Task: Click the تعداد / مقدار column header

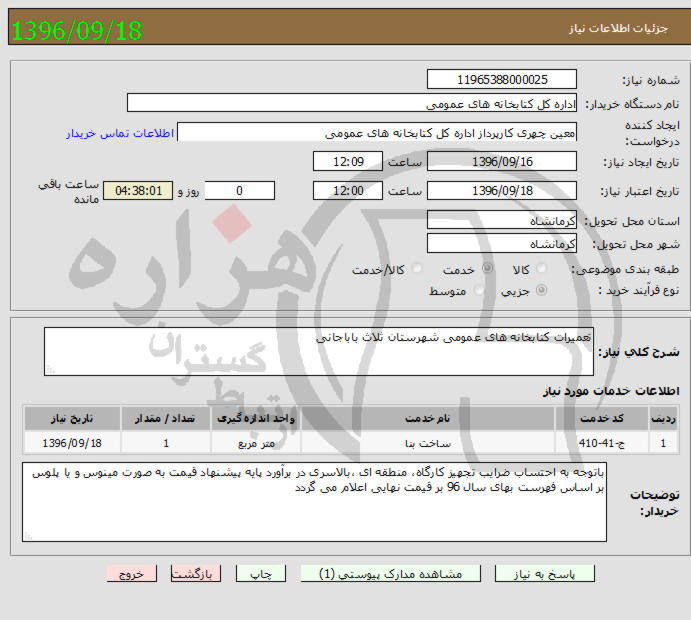Action: click(166, 418)
